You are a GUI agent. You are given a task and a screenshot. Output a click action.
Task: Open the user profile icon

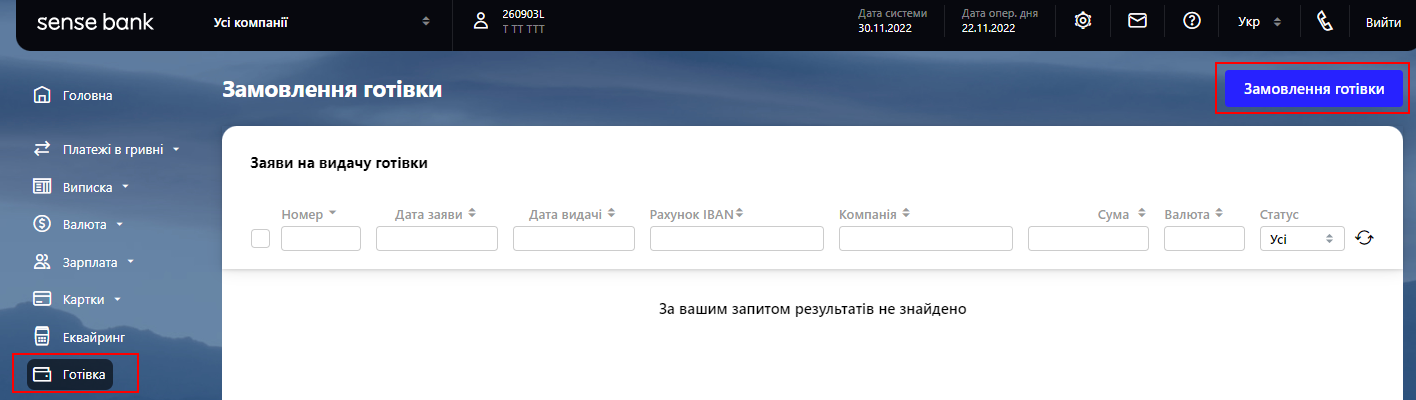481,21
